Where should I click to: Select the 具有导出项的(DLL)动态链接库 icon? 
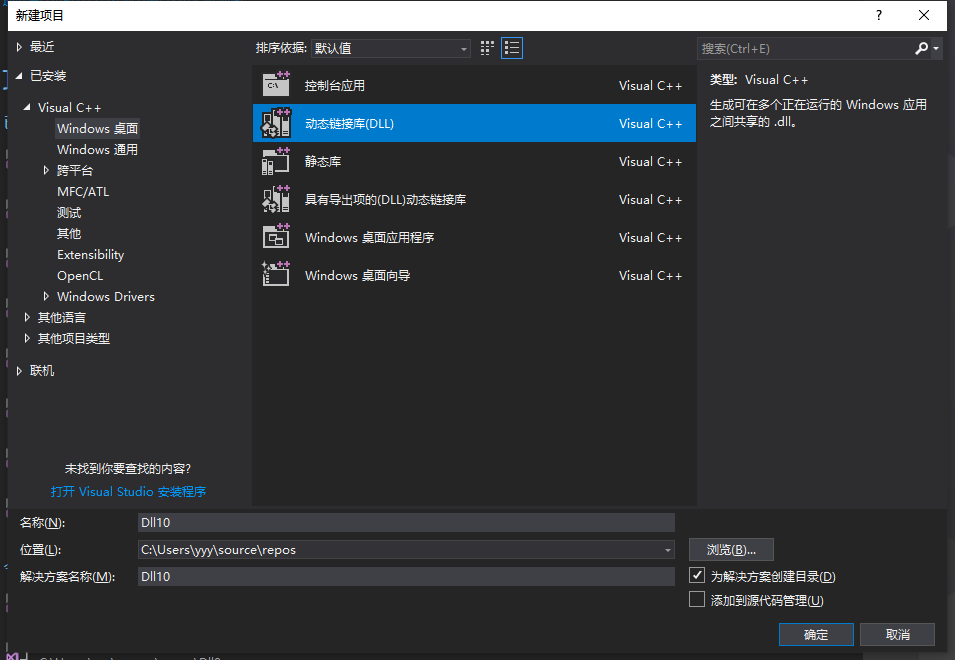275,199
